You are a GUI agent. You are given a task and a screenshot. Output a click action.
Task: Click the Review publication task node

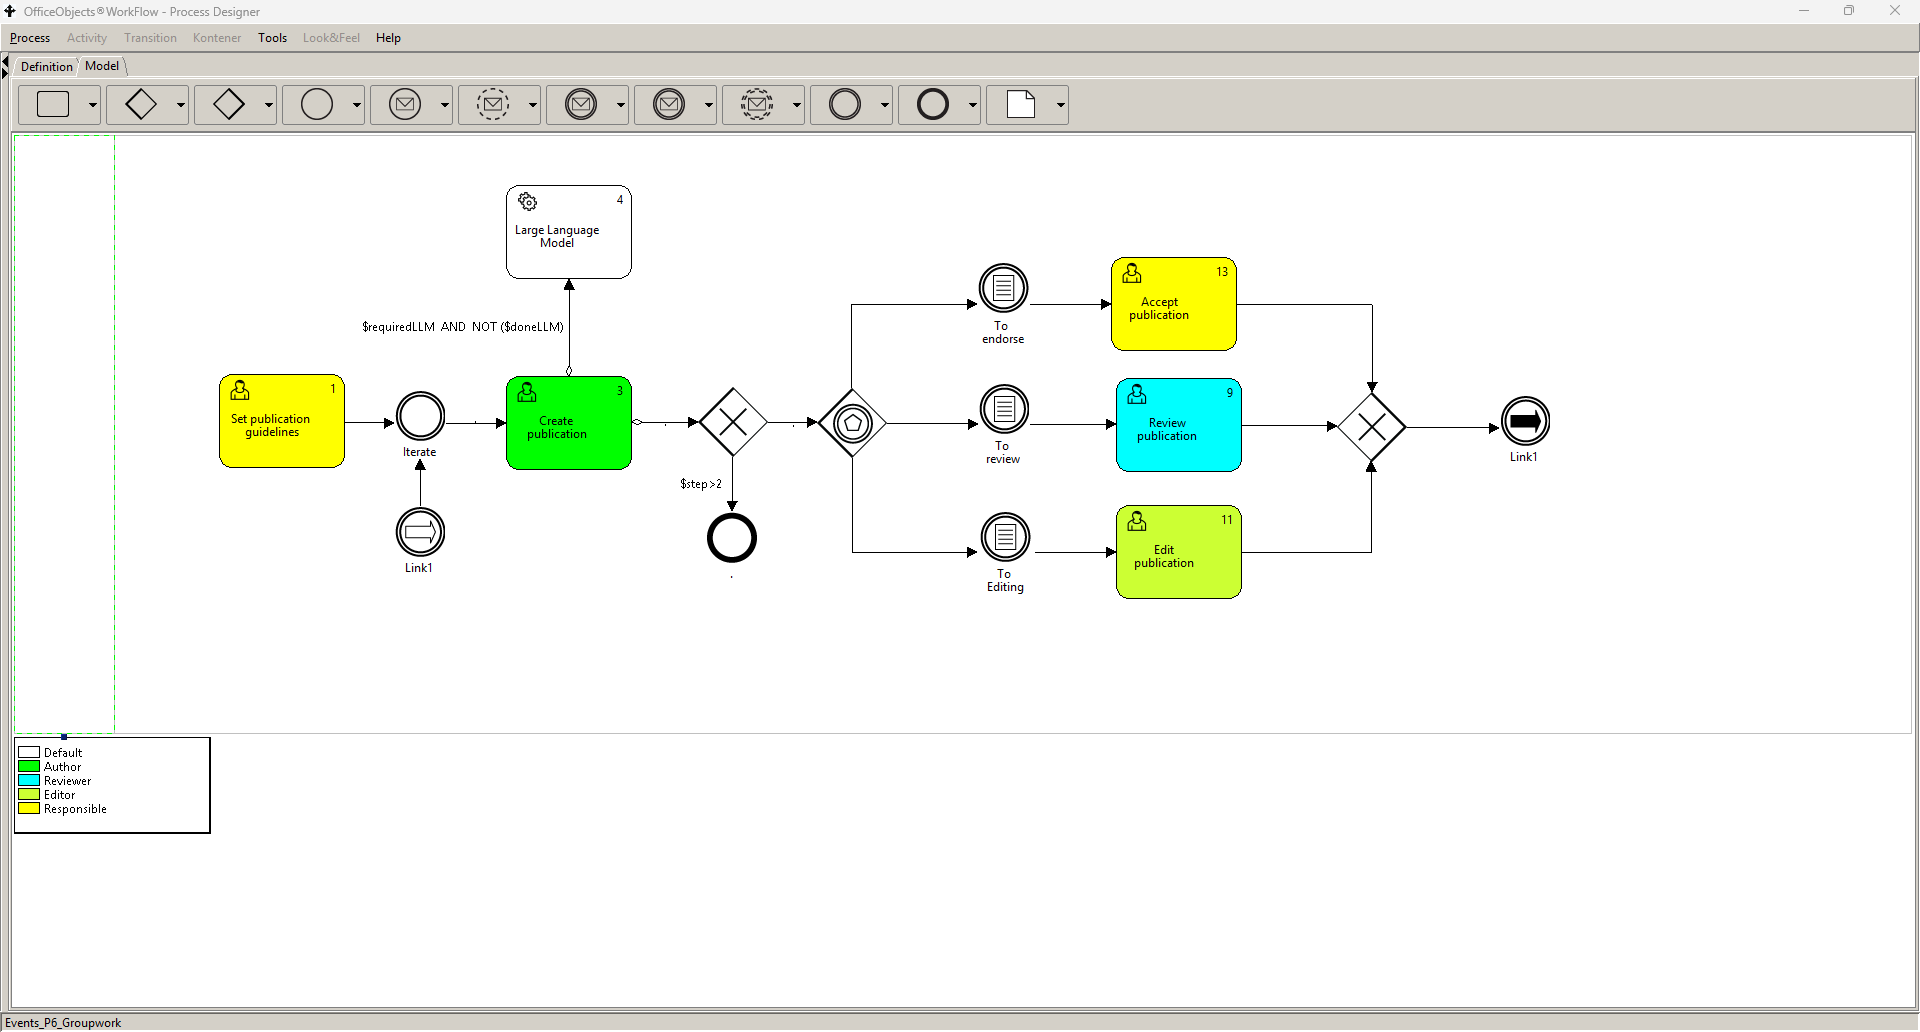point(1179,425)
